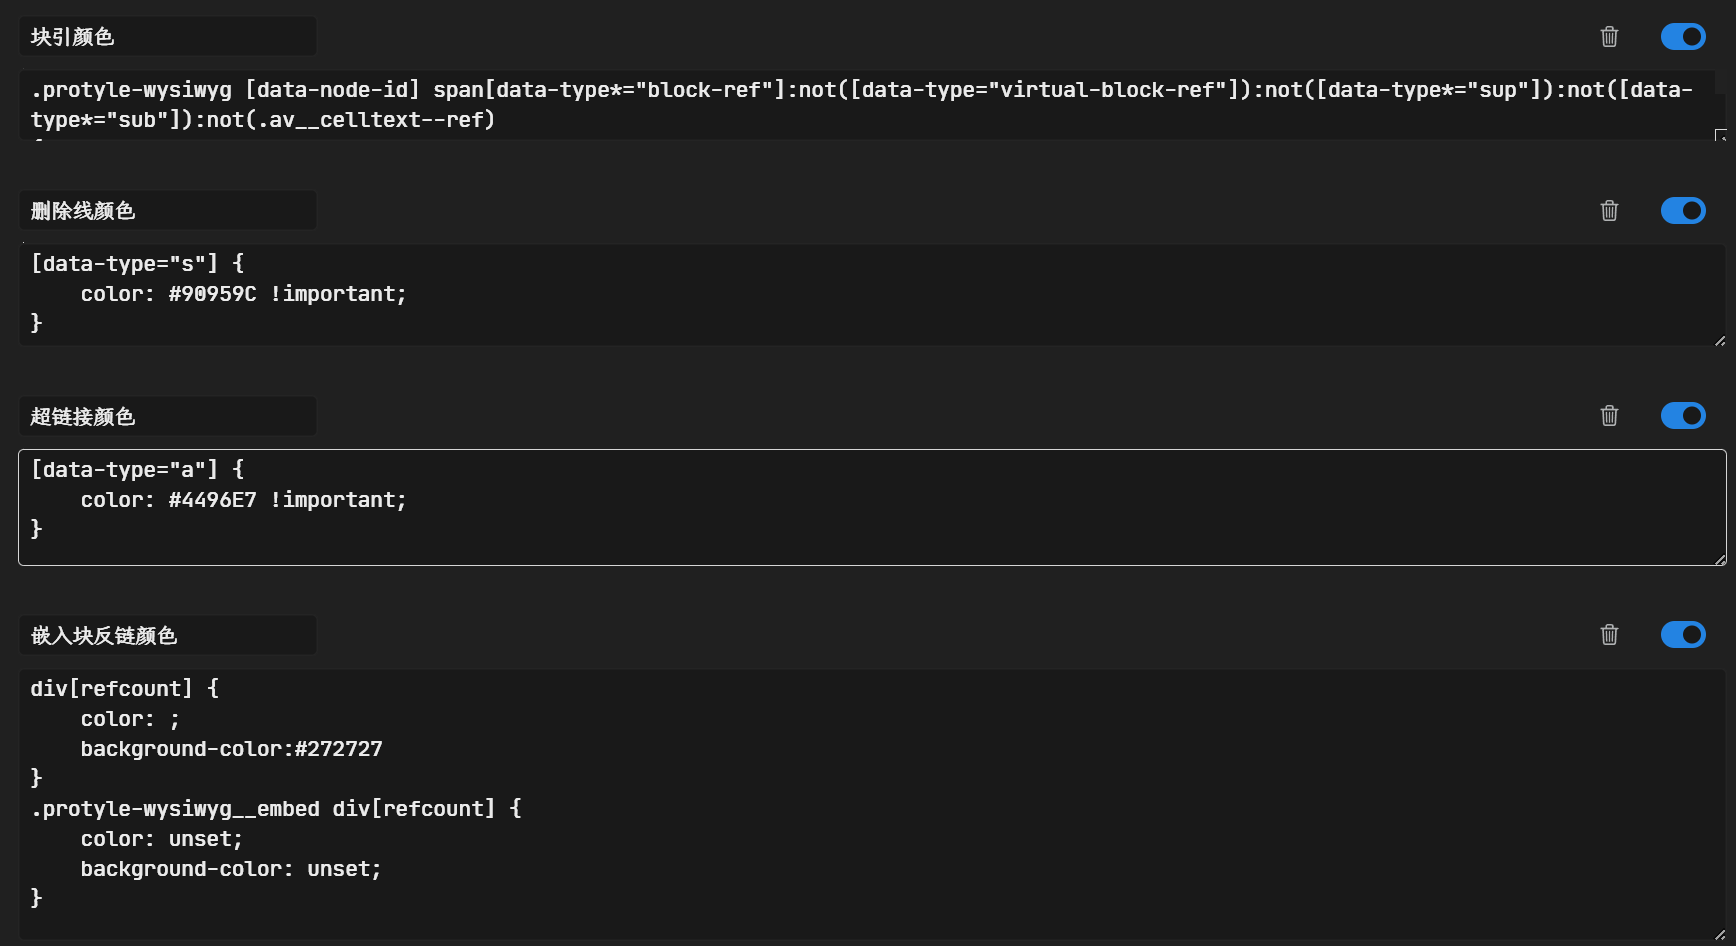Image resolution: width=1736 pixels, height=946 pixels.
Task: Click the #4496E7 hyperlink color code line
Action: (244, 500)
